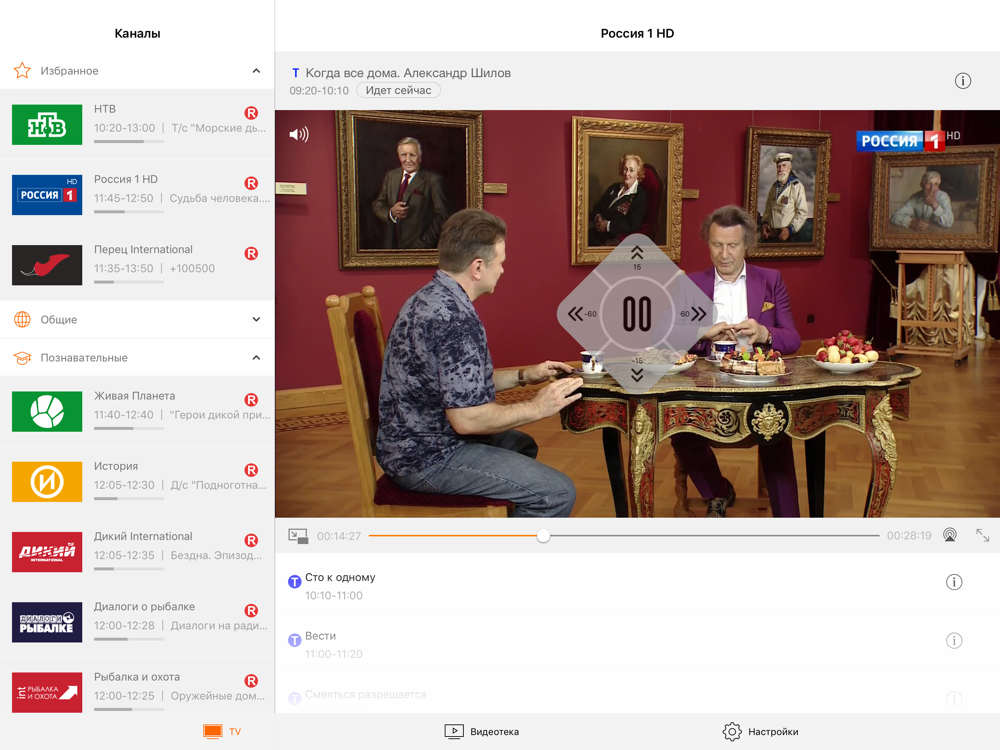
Task: Select the НТВ channel logo
Action: (47, 124)
